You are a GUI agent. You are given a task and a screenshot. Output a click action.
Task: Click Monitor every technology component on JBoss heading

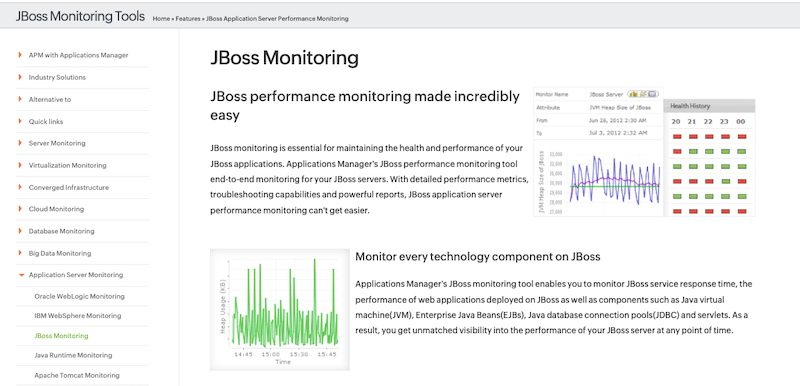coord(478,256)
